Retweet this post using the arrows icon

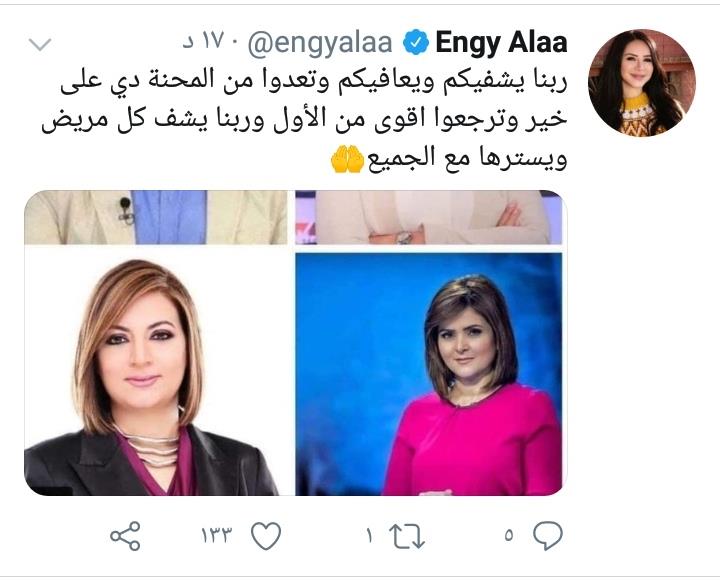tap(407, 536)
